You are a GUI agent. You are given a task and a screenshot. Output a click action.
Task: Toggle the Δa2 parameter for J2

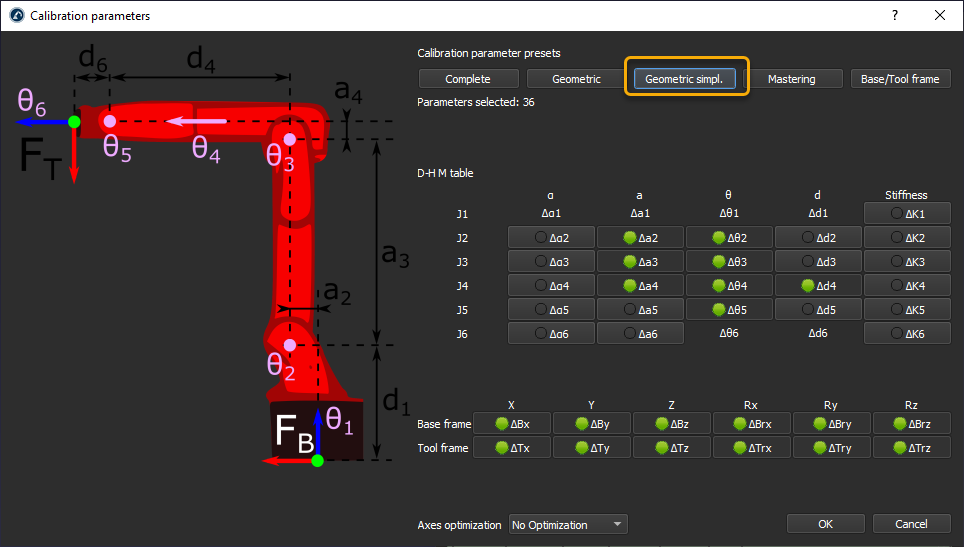point(640,238)
